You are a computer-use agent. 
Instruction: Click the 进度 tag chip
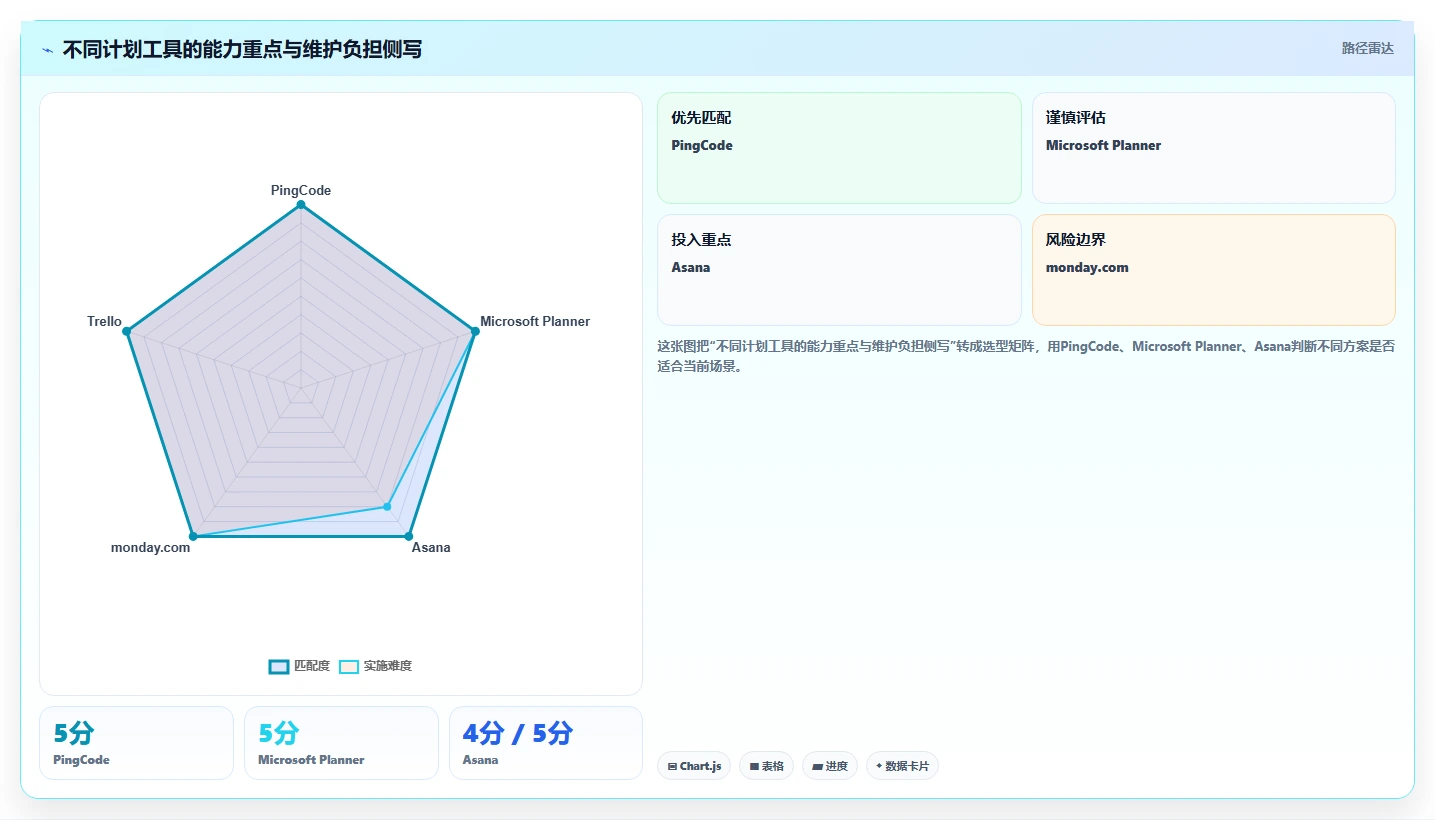point(830,766)
